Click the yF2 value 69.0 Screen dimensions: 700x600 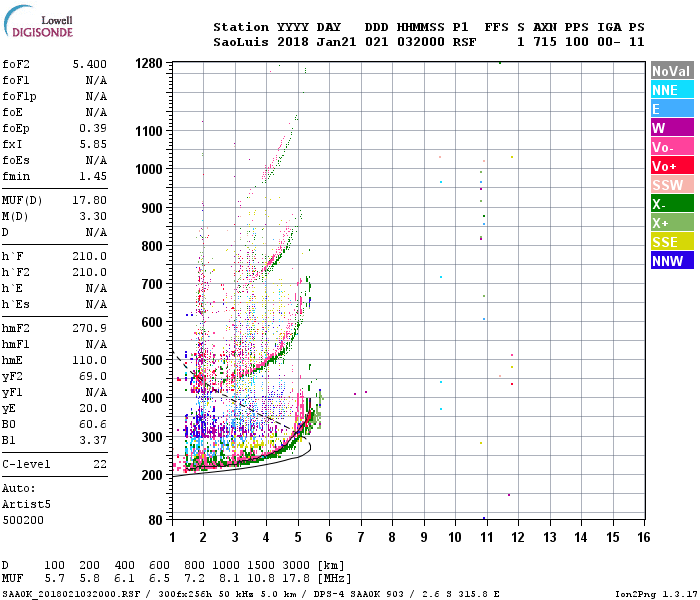93,376
